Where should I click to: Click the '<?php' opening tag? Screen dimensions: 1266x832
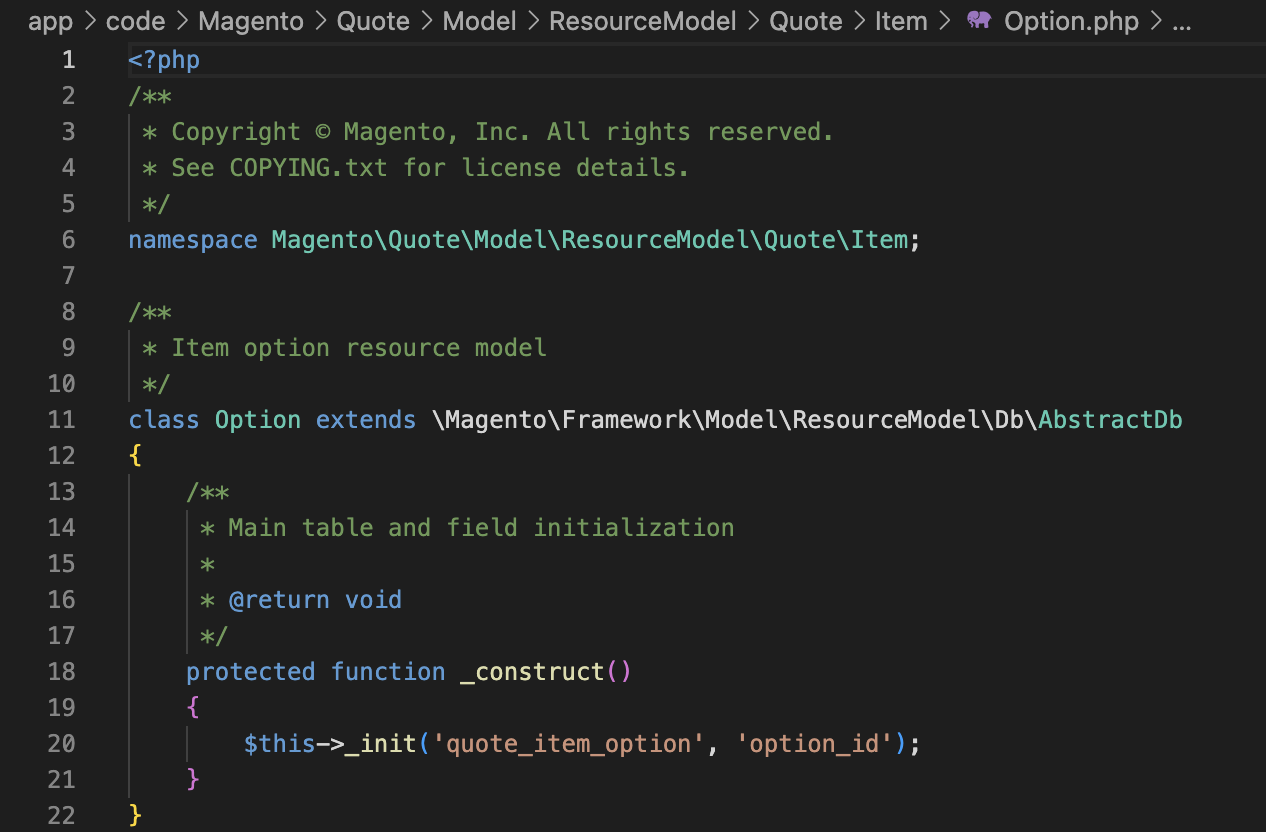click(x=165, y=60)
